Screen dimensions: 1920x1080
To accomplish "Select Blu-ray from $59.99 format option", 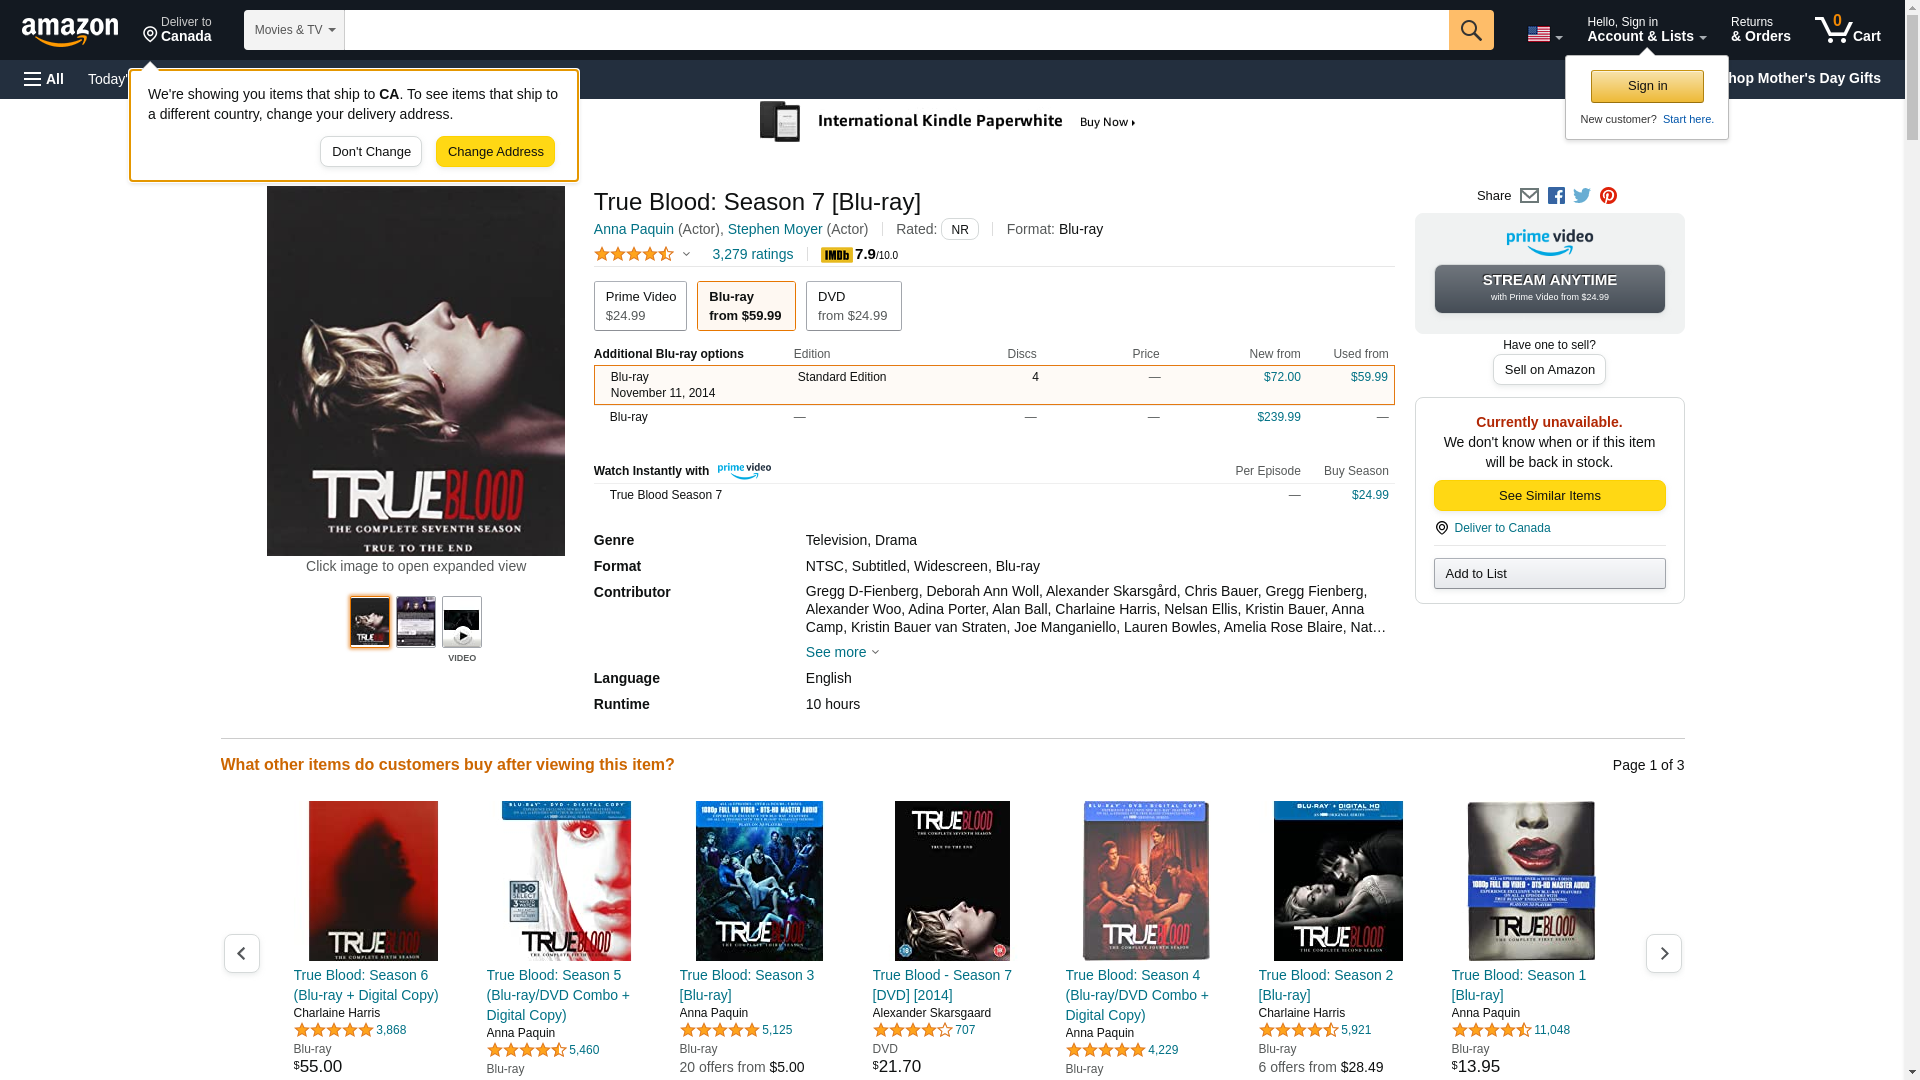I will (746, 306).
